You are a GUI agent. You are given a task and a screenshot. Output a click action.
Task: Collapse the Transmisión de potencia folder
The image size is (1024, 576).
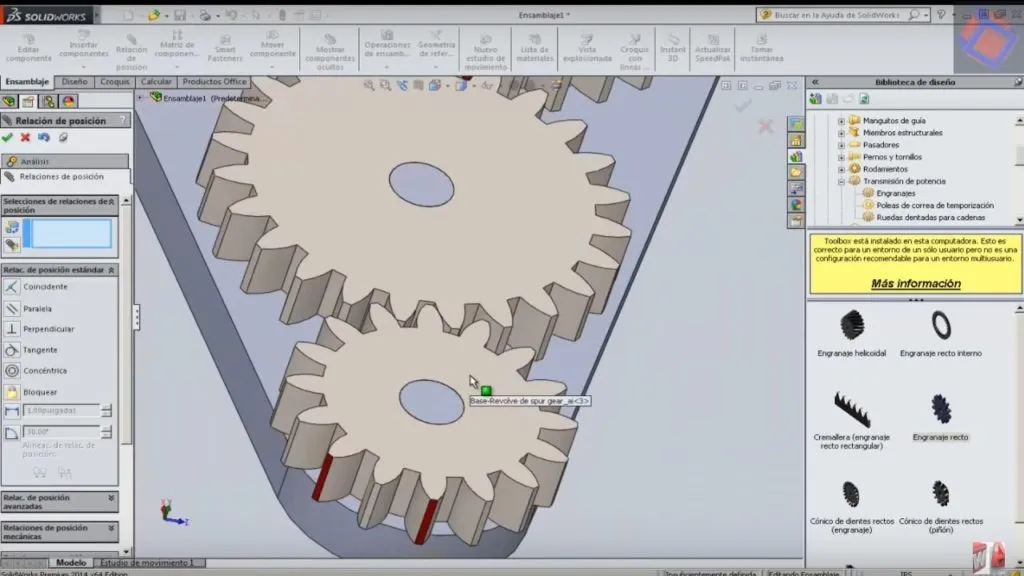tap(841, 182)
